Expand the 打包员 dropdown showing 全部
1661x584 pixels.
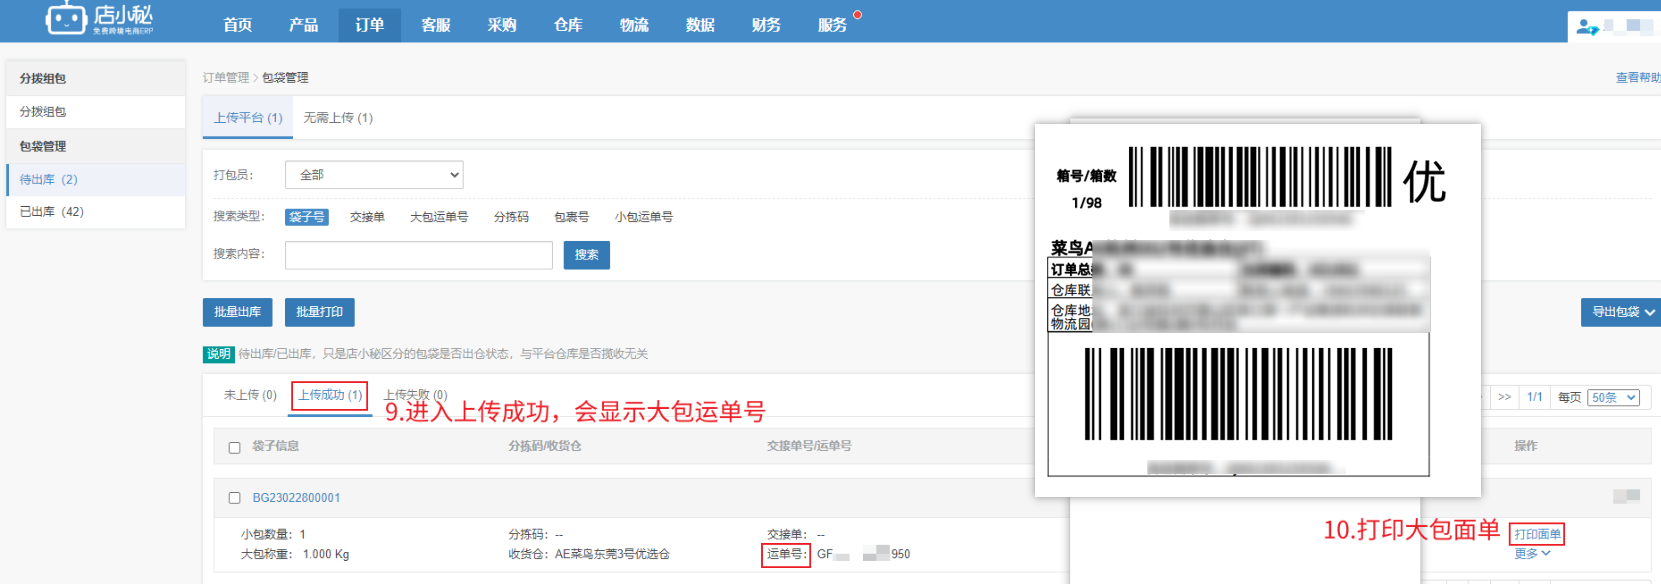click(374, 175)
